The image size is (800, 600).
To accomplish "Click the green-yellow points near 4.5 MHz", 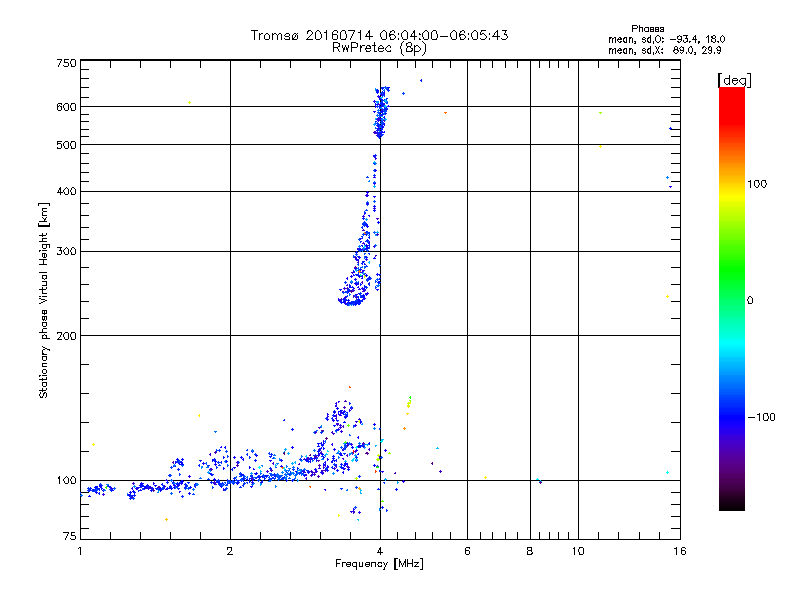I will pyautogui.click(x=409, y=403).
